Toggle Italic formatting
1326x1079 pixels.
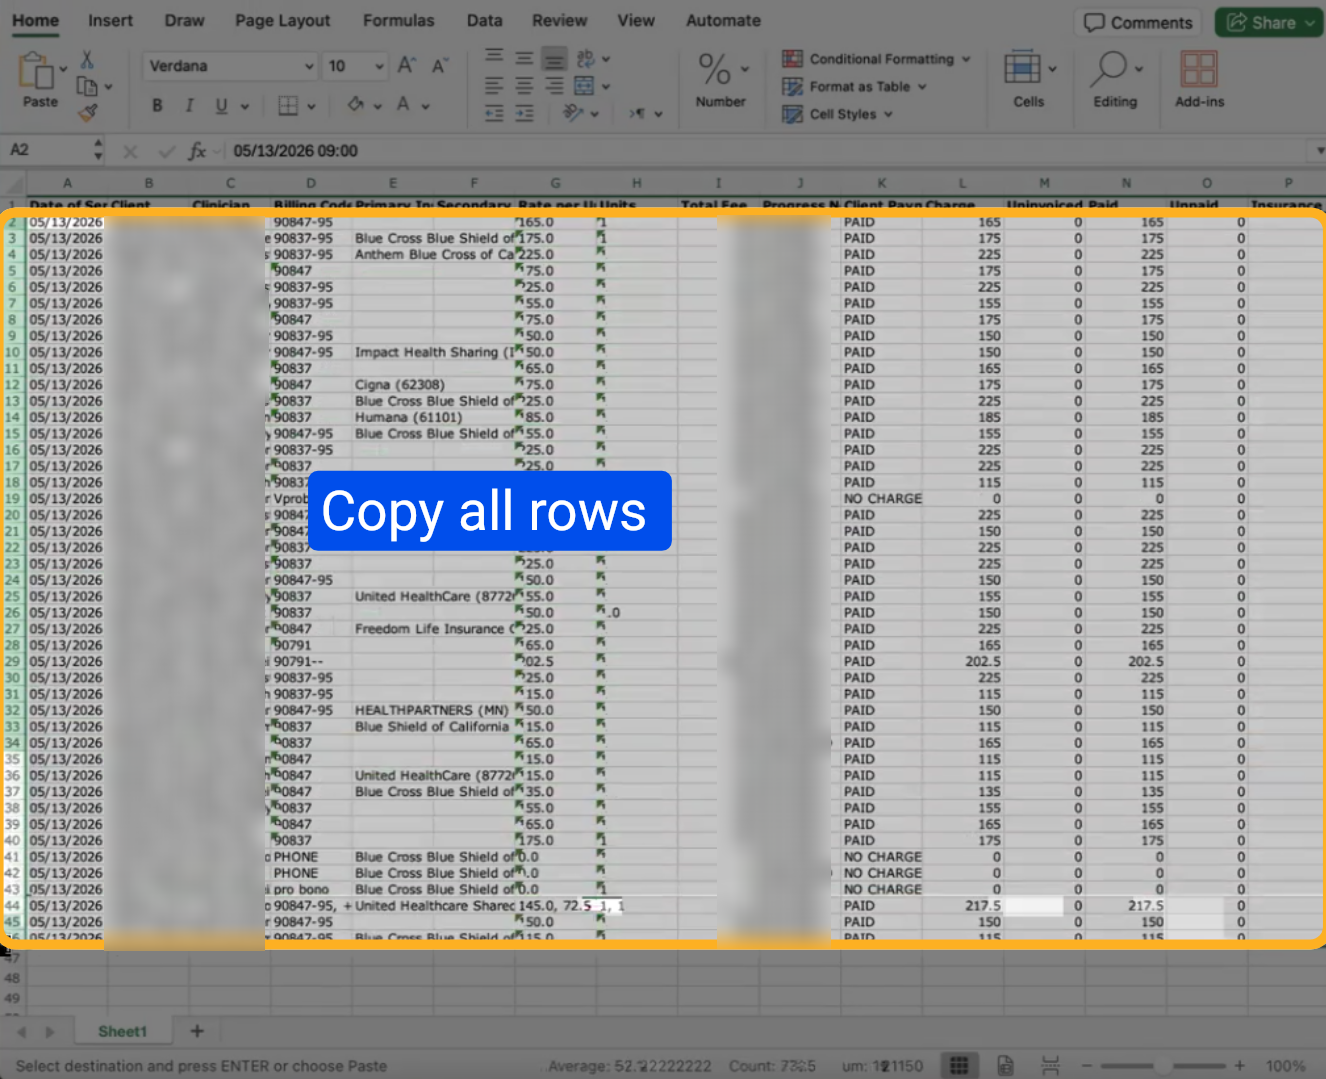[x=189, y=105]
